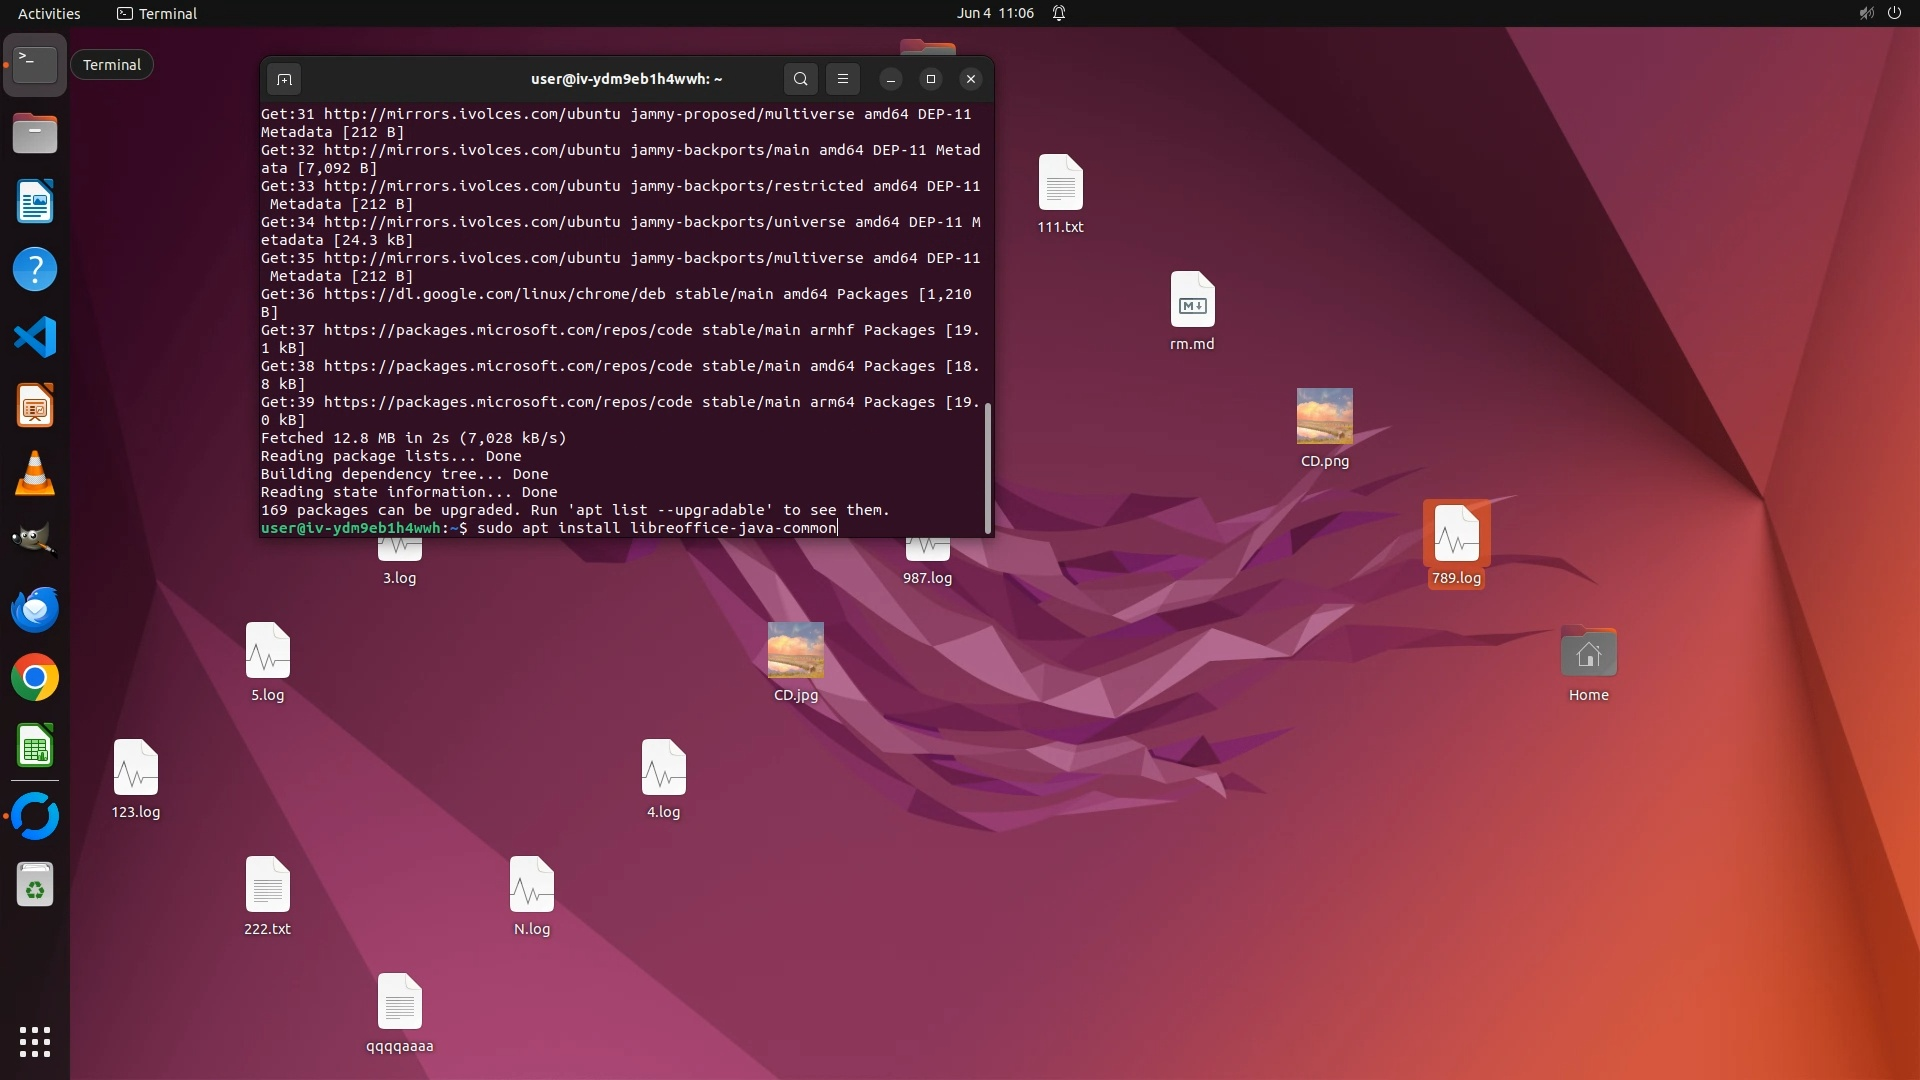1920x1080 pixels.
Task: Click the Activities button
Action: 49,13
